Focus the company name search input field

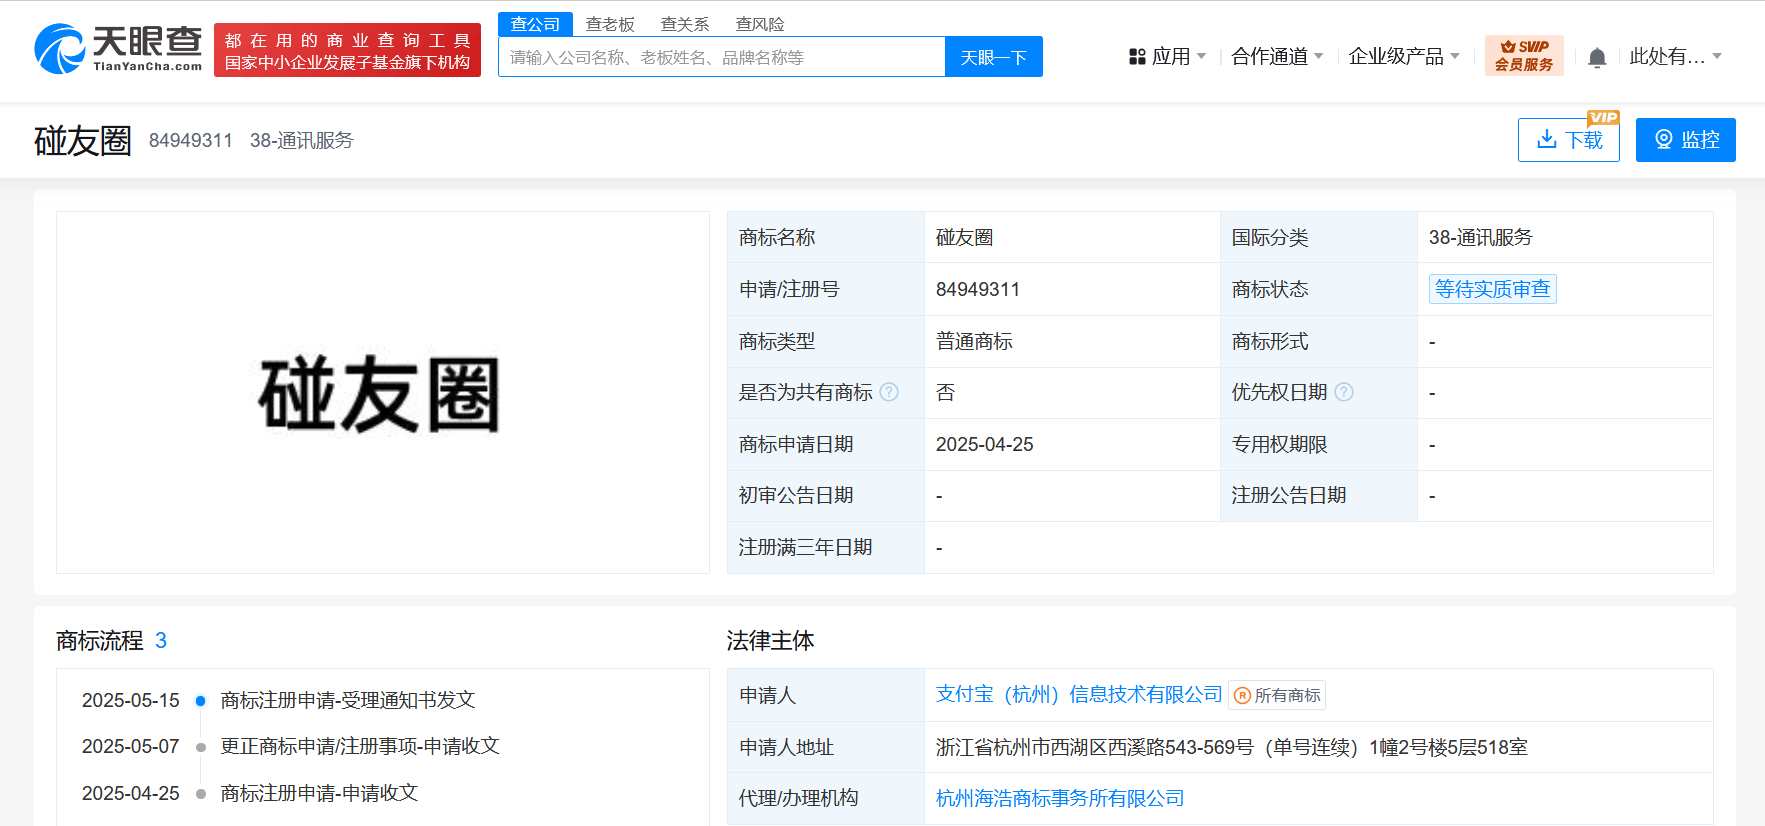pyautogui.click(x=721, y=57)
